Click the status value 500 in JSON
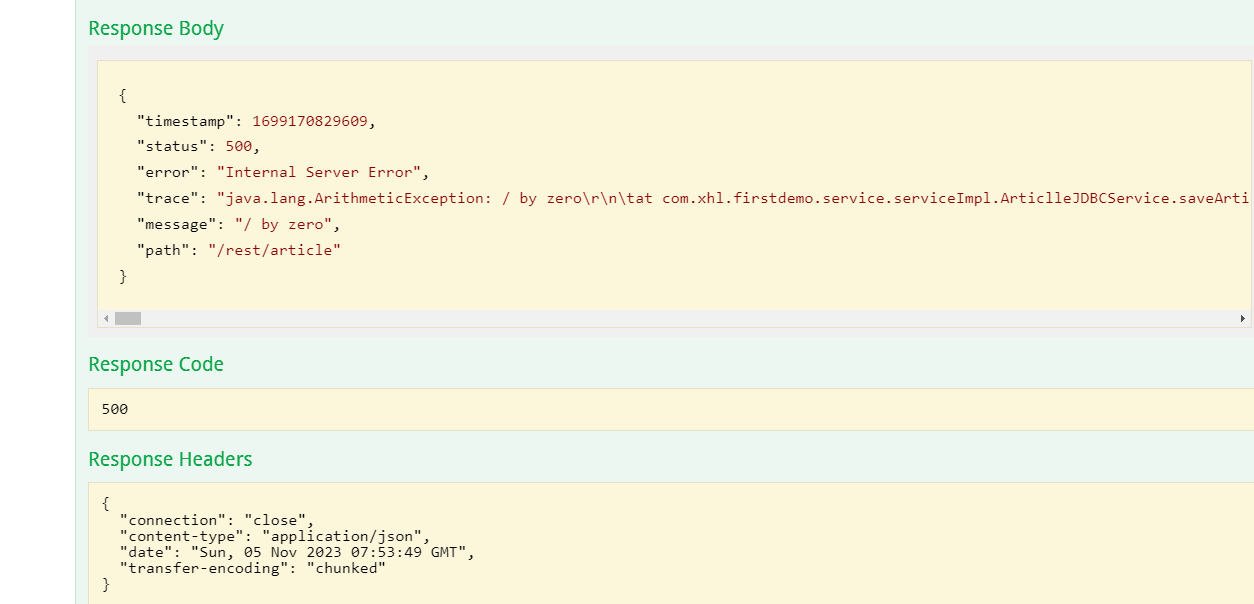This screenshot has height=604, width=1254. click(239, 147)
